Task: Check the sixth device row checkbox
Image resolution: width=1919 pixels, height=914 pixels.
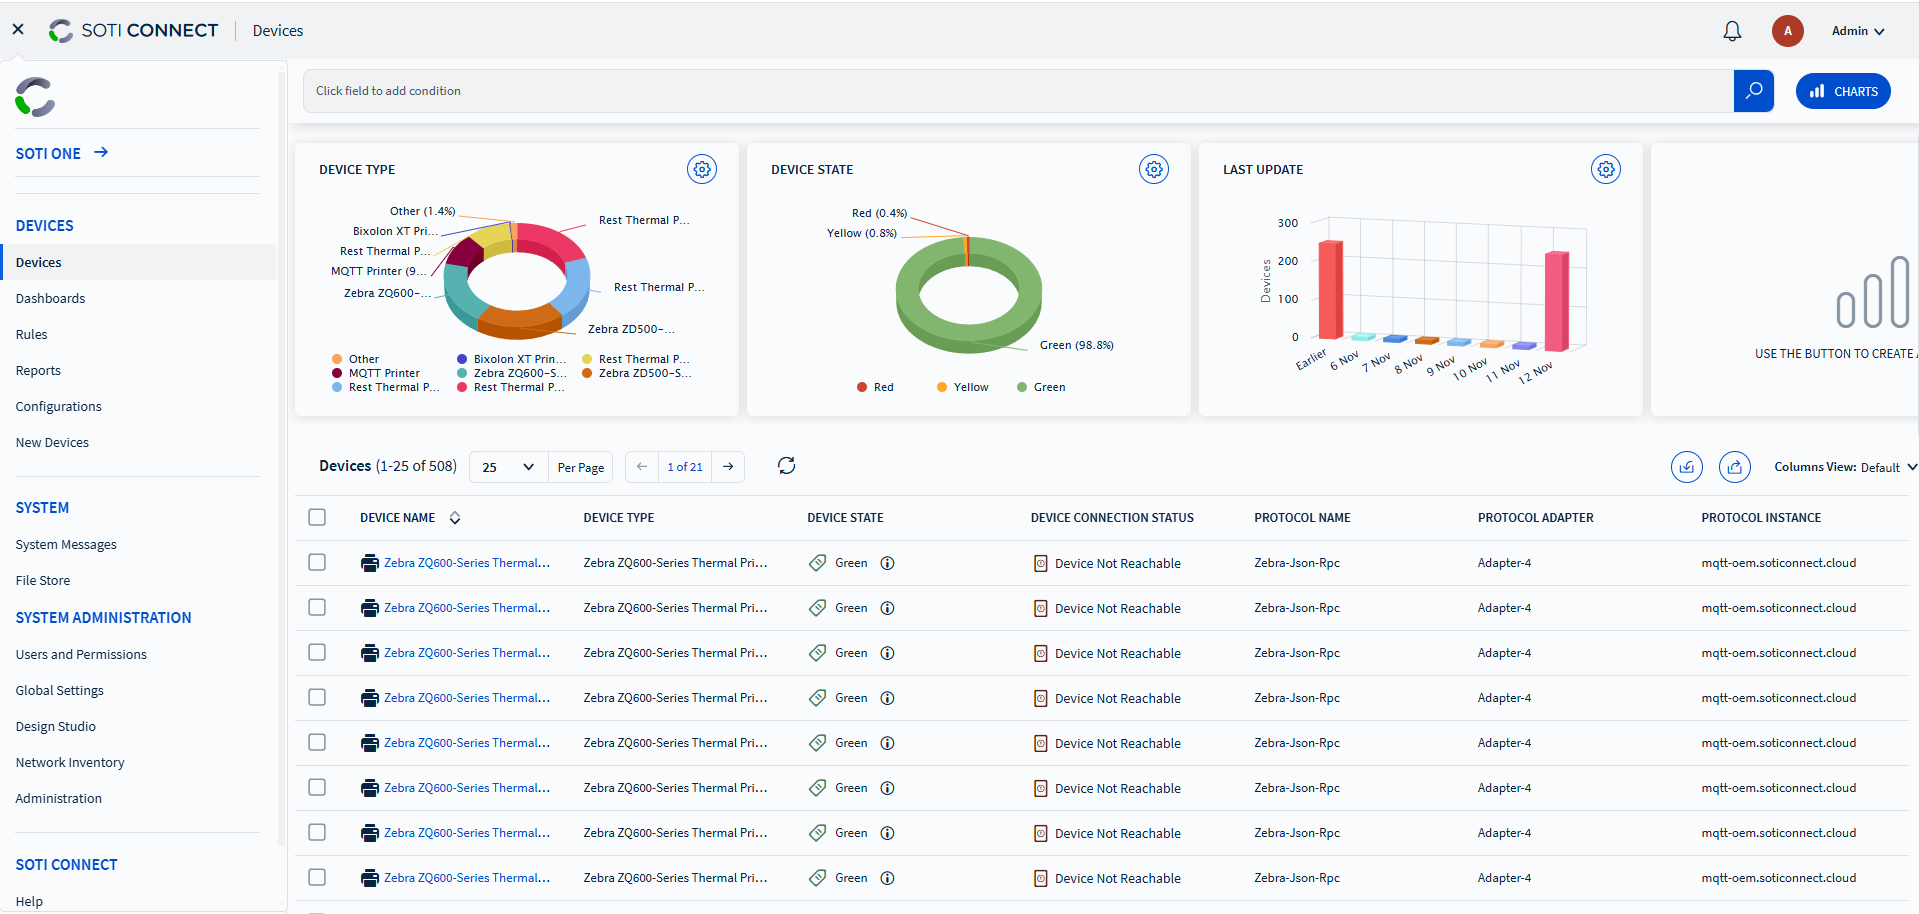Action: 317,787
